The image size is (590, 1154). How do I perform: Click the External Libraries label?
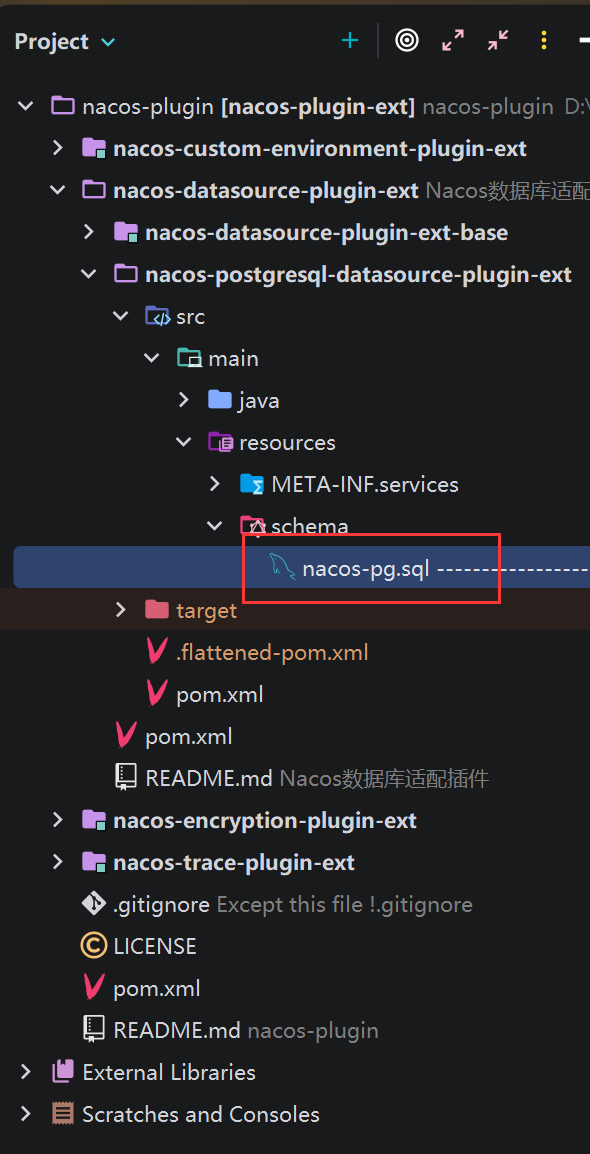[x=169, y=1072]
